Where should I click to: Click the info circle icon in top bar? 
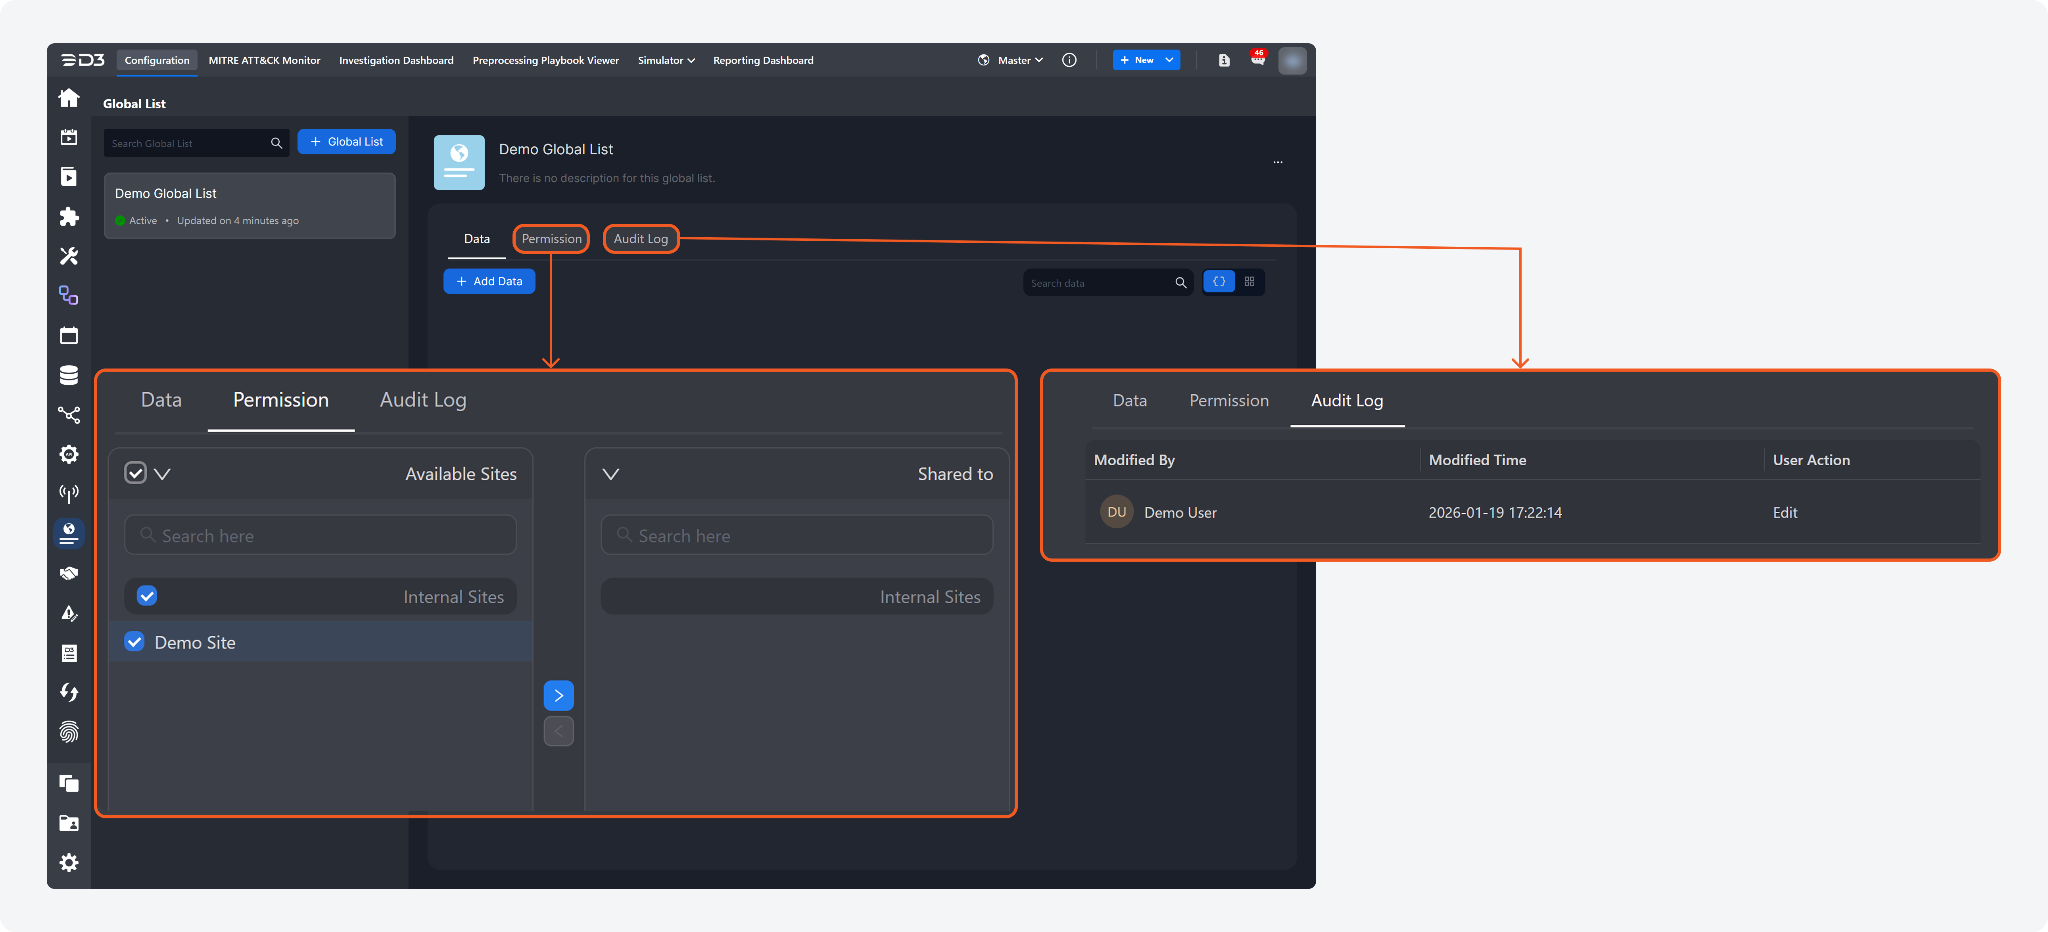click(1069, 60)
